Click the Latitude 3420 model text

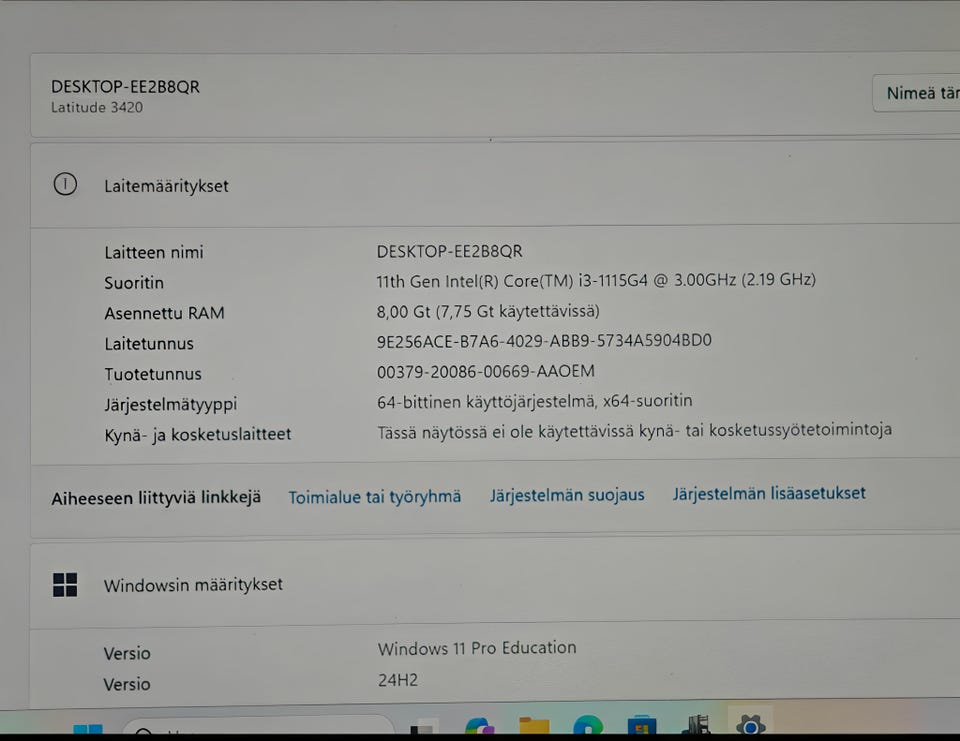pos(97,107)
